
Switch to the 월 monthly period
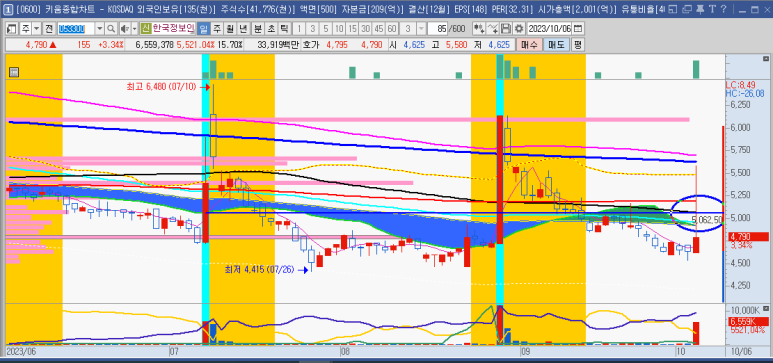coord(230,29)
